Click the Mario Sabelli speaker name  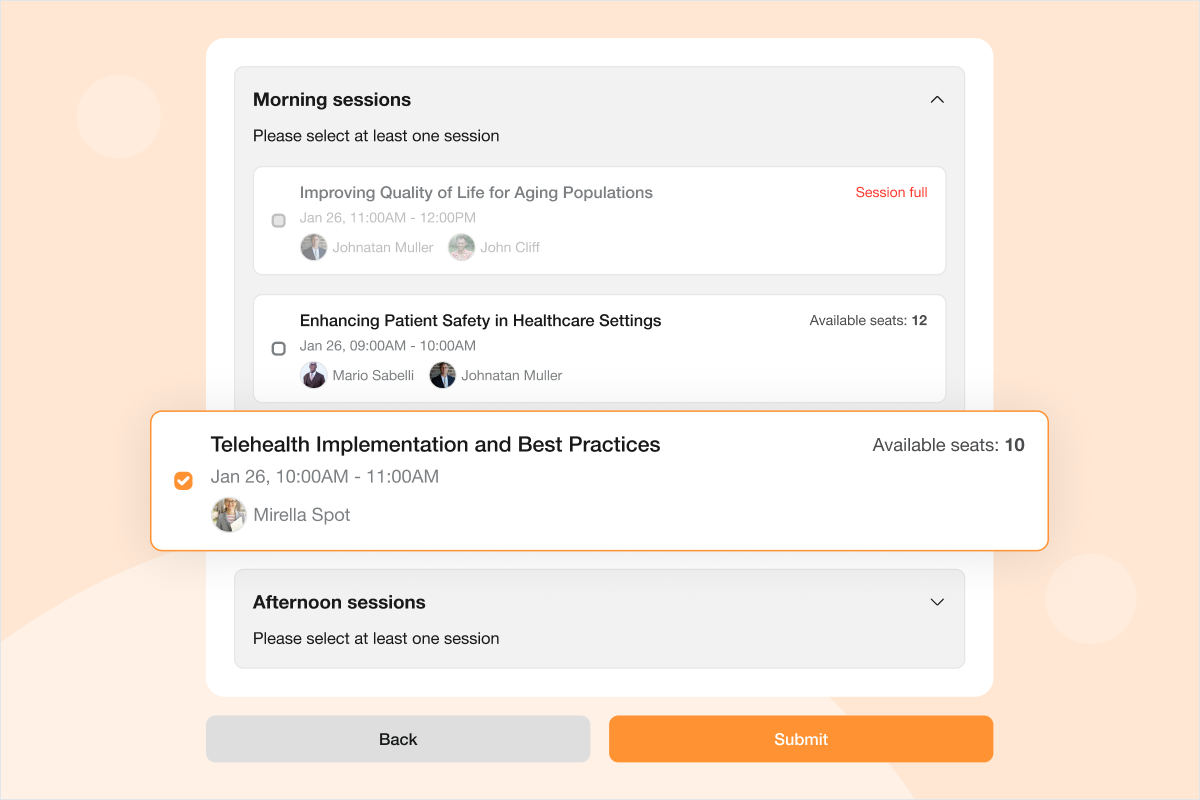[373, 375]
